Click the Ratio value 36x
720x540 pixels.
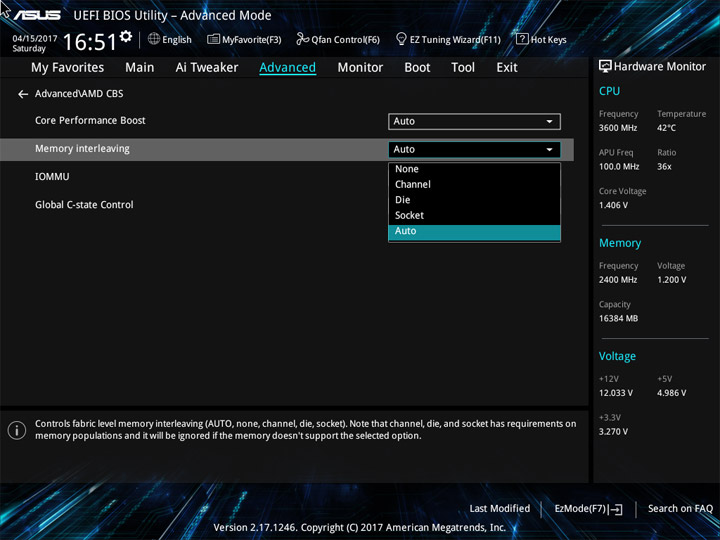click(x=664, y=167)
